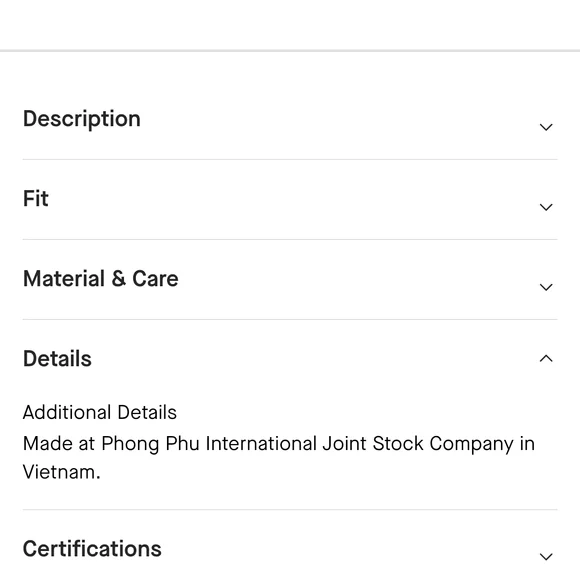580x580 pixels.
Task: Click the down chevron beside Description
Action: point(546,127)
